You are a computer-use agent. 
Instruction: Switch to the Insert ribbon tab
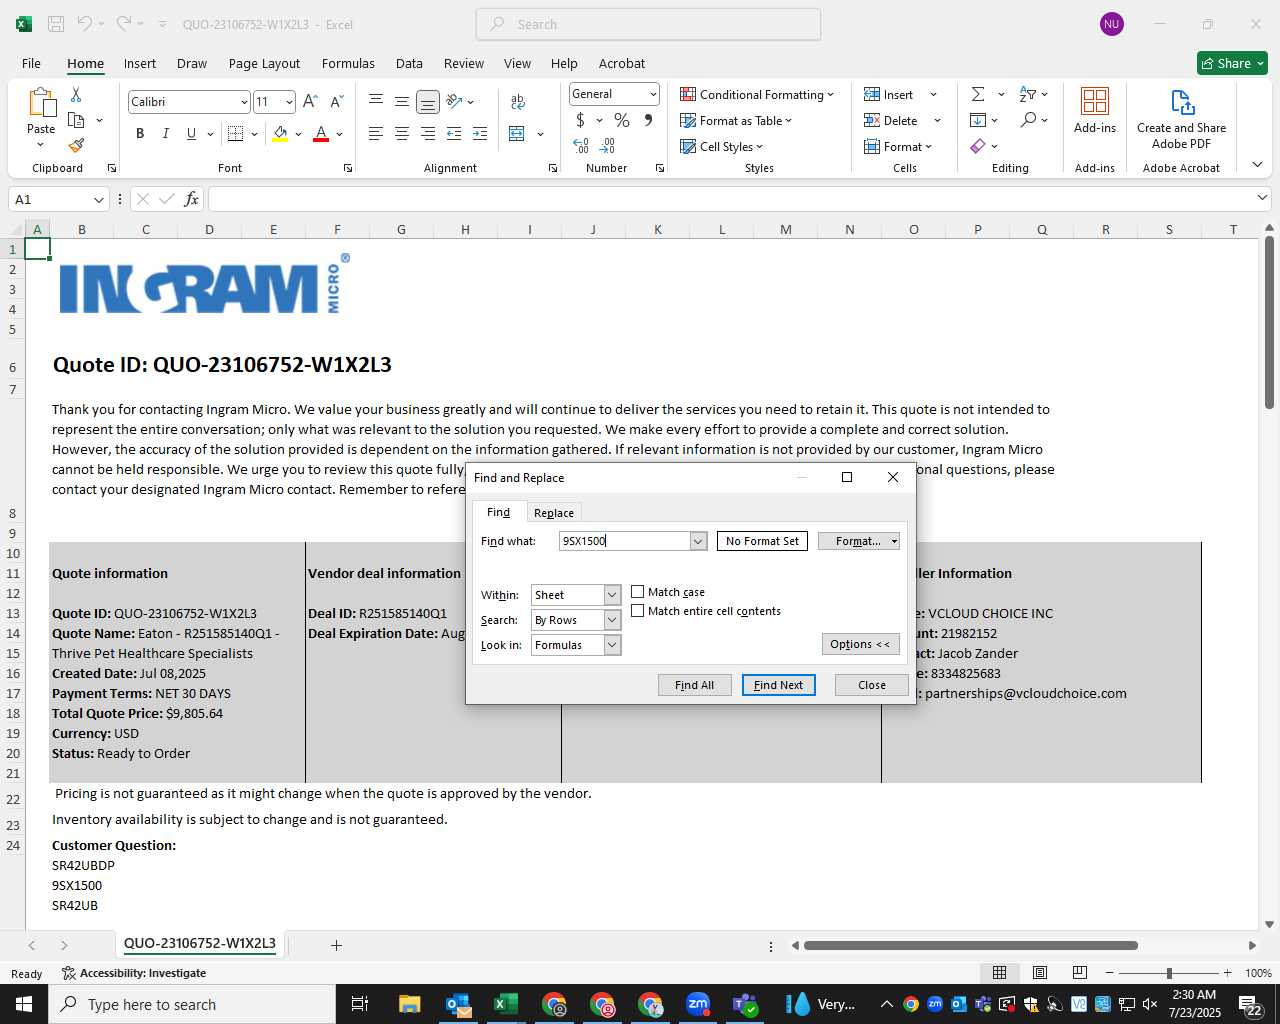pos(140,63)
